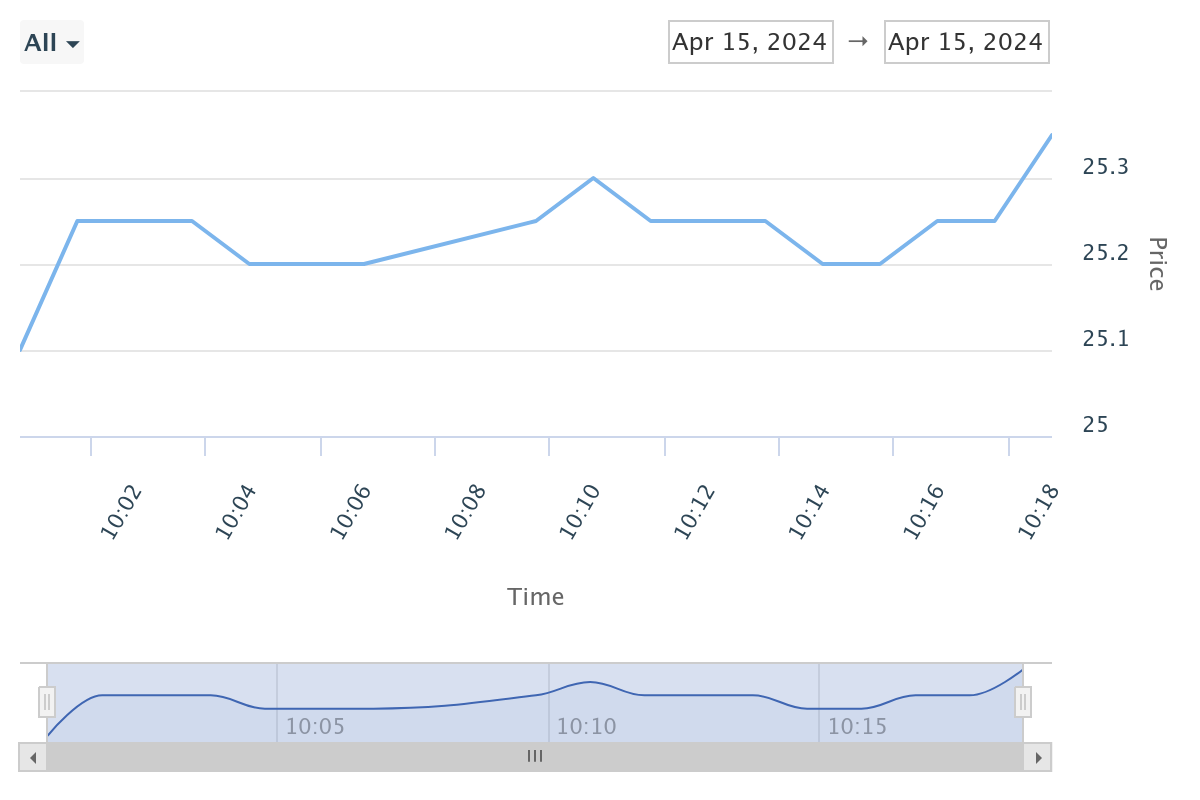Viewport: 1200px width, 800px height.
Task: Click the 10:18 x-axis time label
Action: (x=1038, y=512)
